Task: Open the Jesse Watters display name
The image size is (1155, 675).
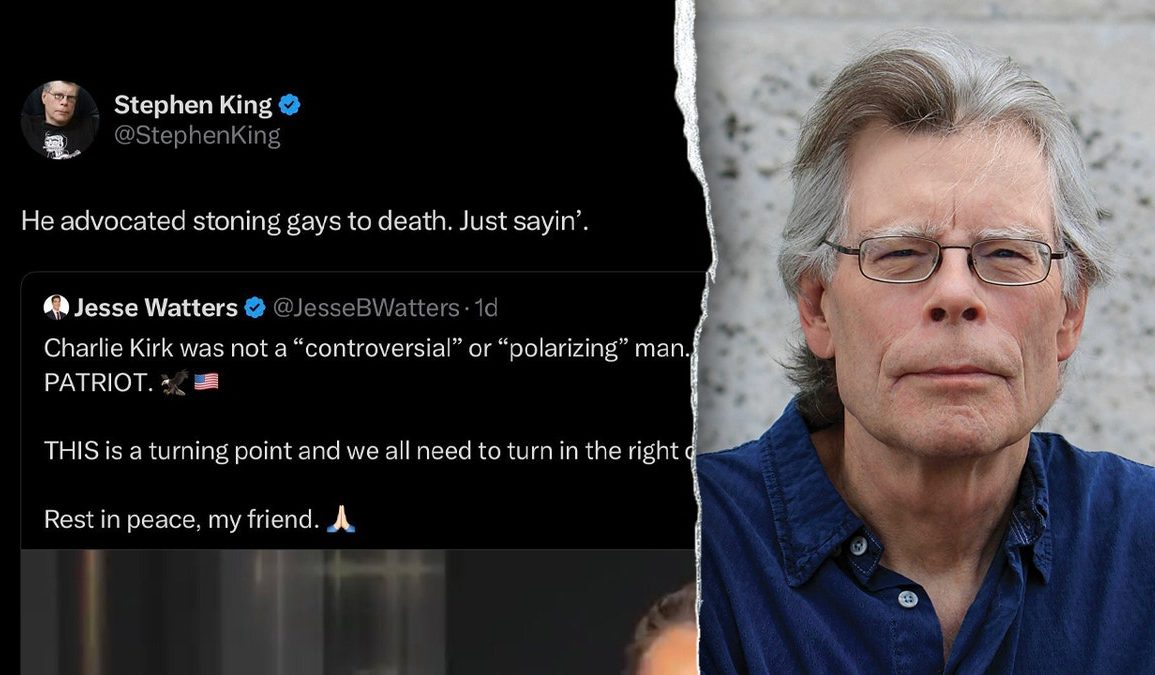Action: click(x=156, y=308)
